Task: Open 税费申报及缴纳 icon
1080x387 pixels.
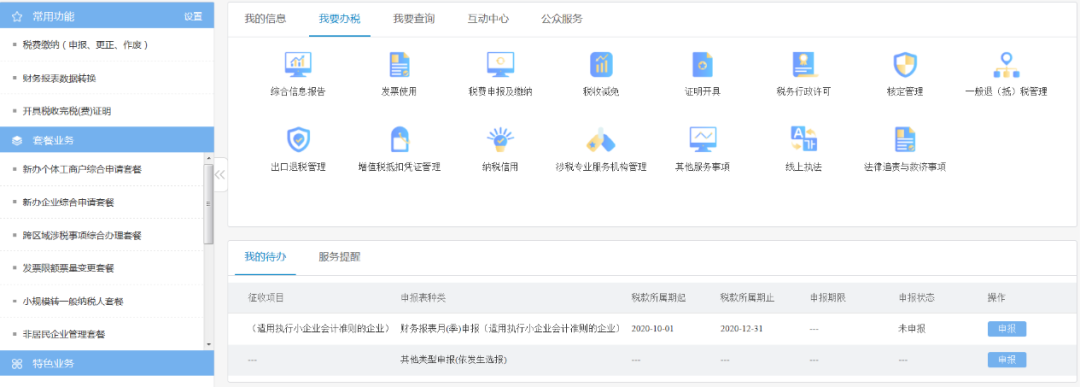Action: pyautogui.click(x=500, y=65)
